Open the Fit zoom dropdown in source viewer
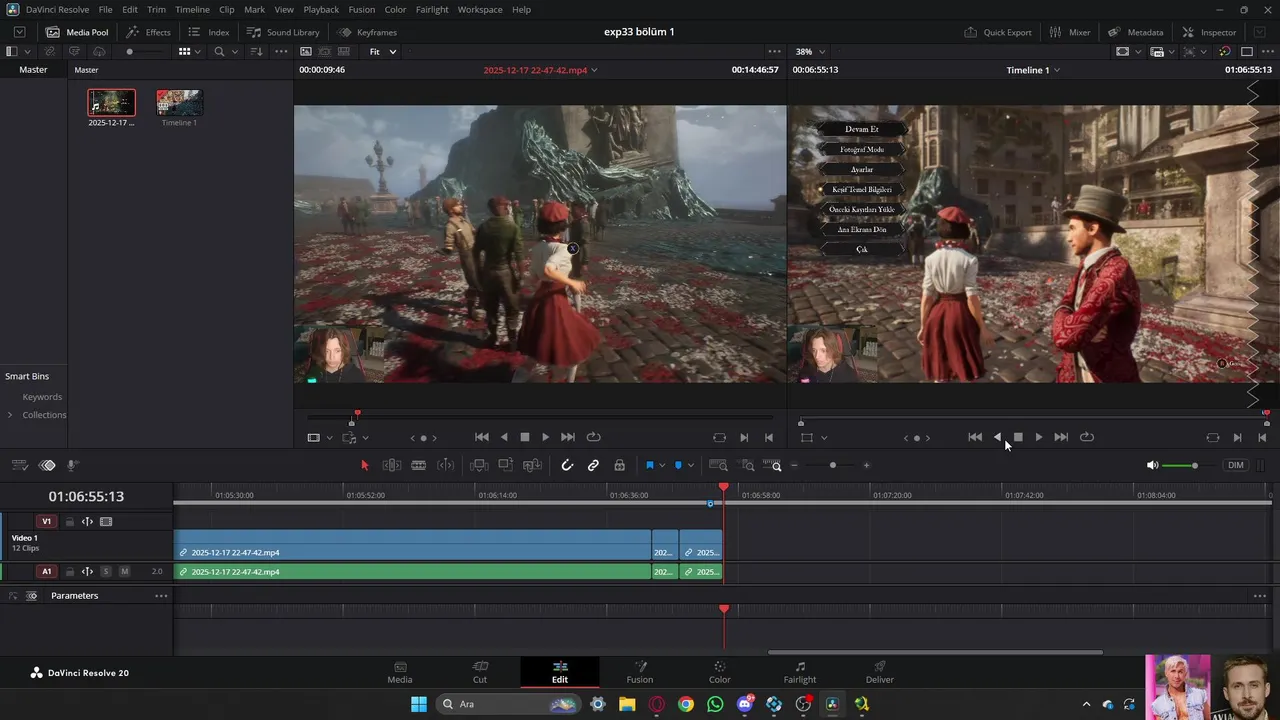Viewport: 1280px width, 720px height. point(383,51)
